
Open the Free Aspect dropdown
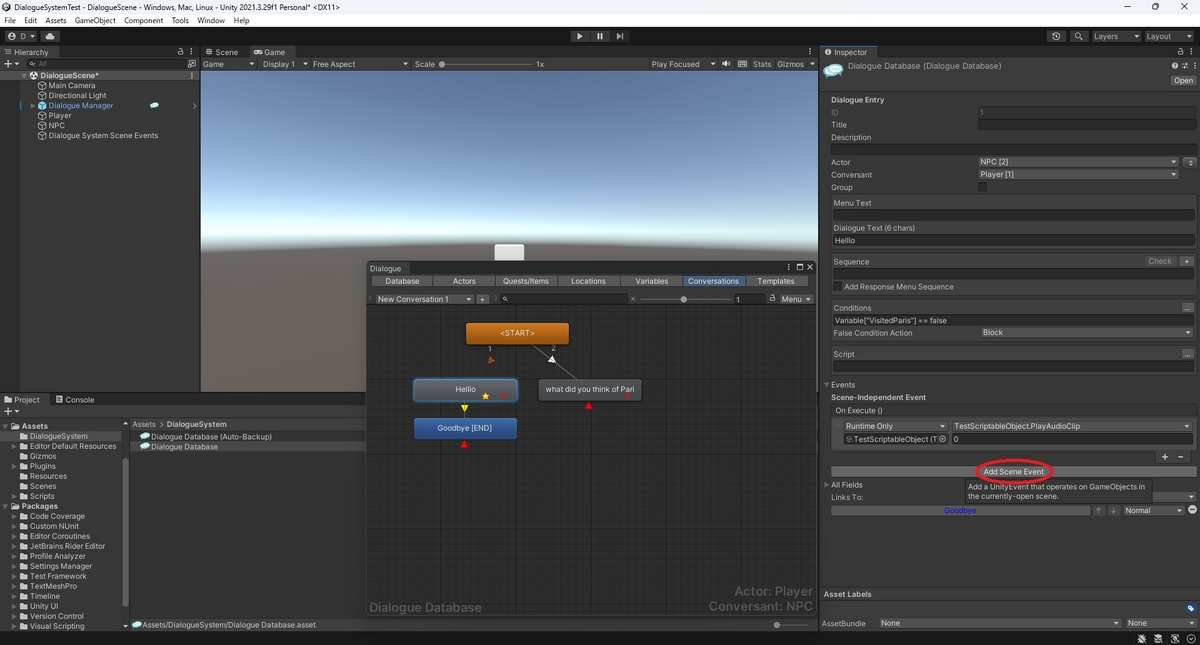(x=360, y=64)
